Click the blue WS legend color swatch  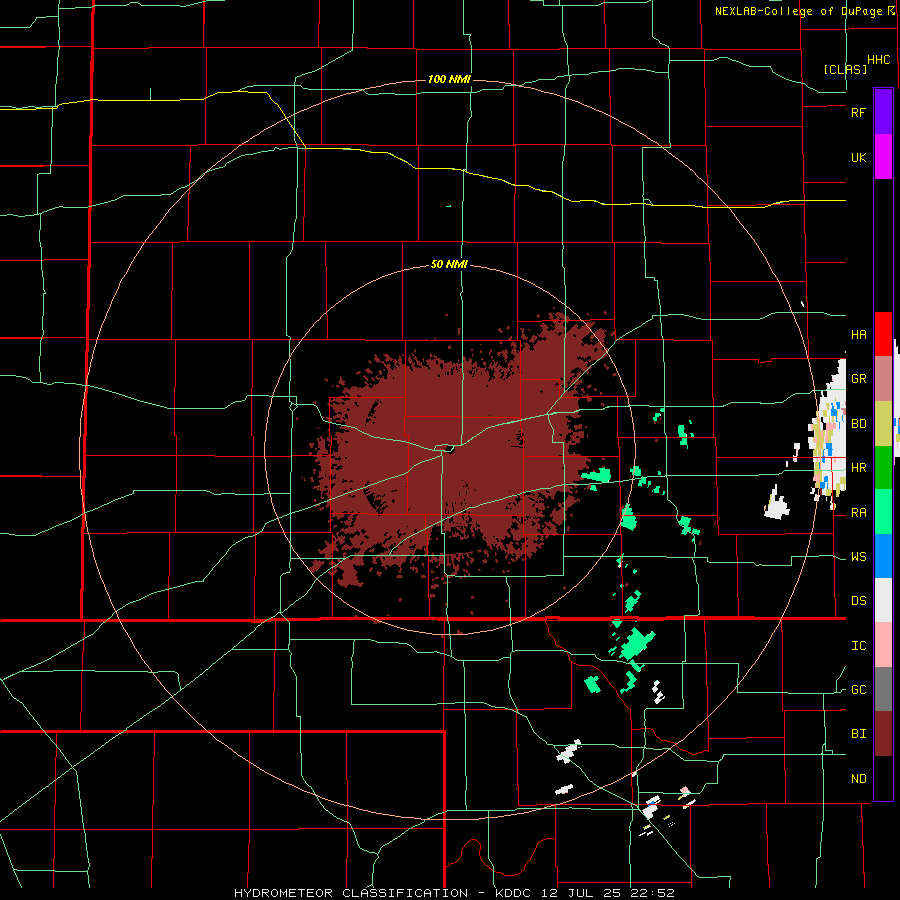[883, 556]
